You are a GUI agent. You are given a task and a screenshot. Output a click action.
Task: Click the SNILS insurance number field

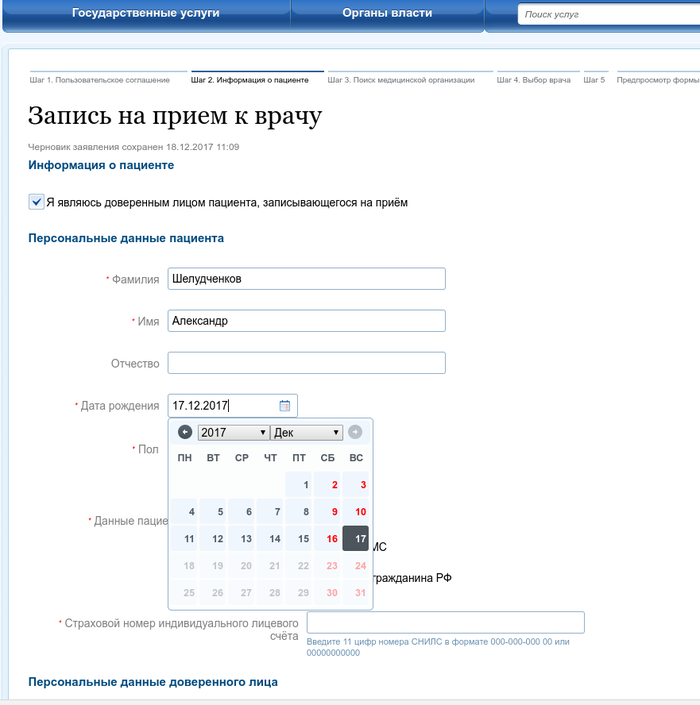pyautogui.click(x=445, y=623)
